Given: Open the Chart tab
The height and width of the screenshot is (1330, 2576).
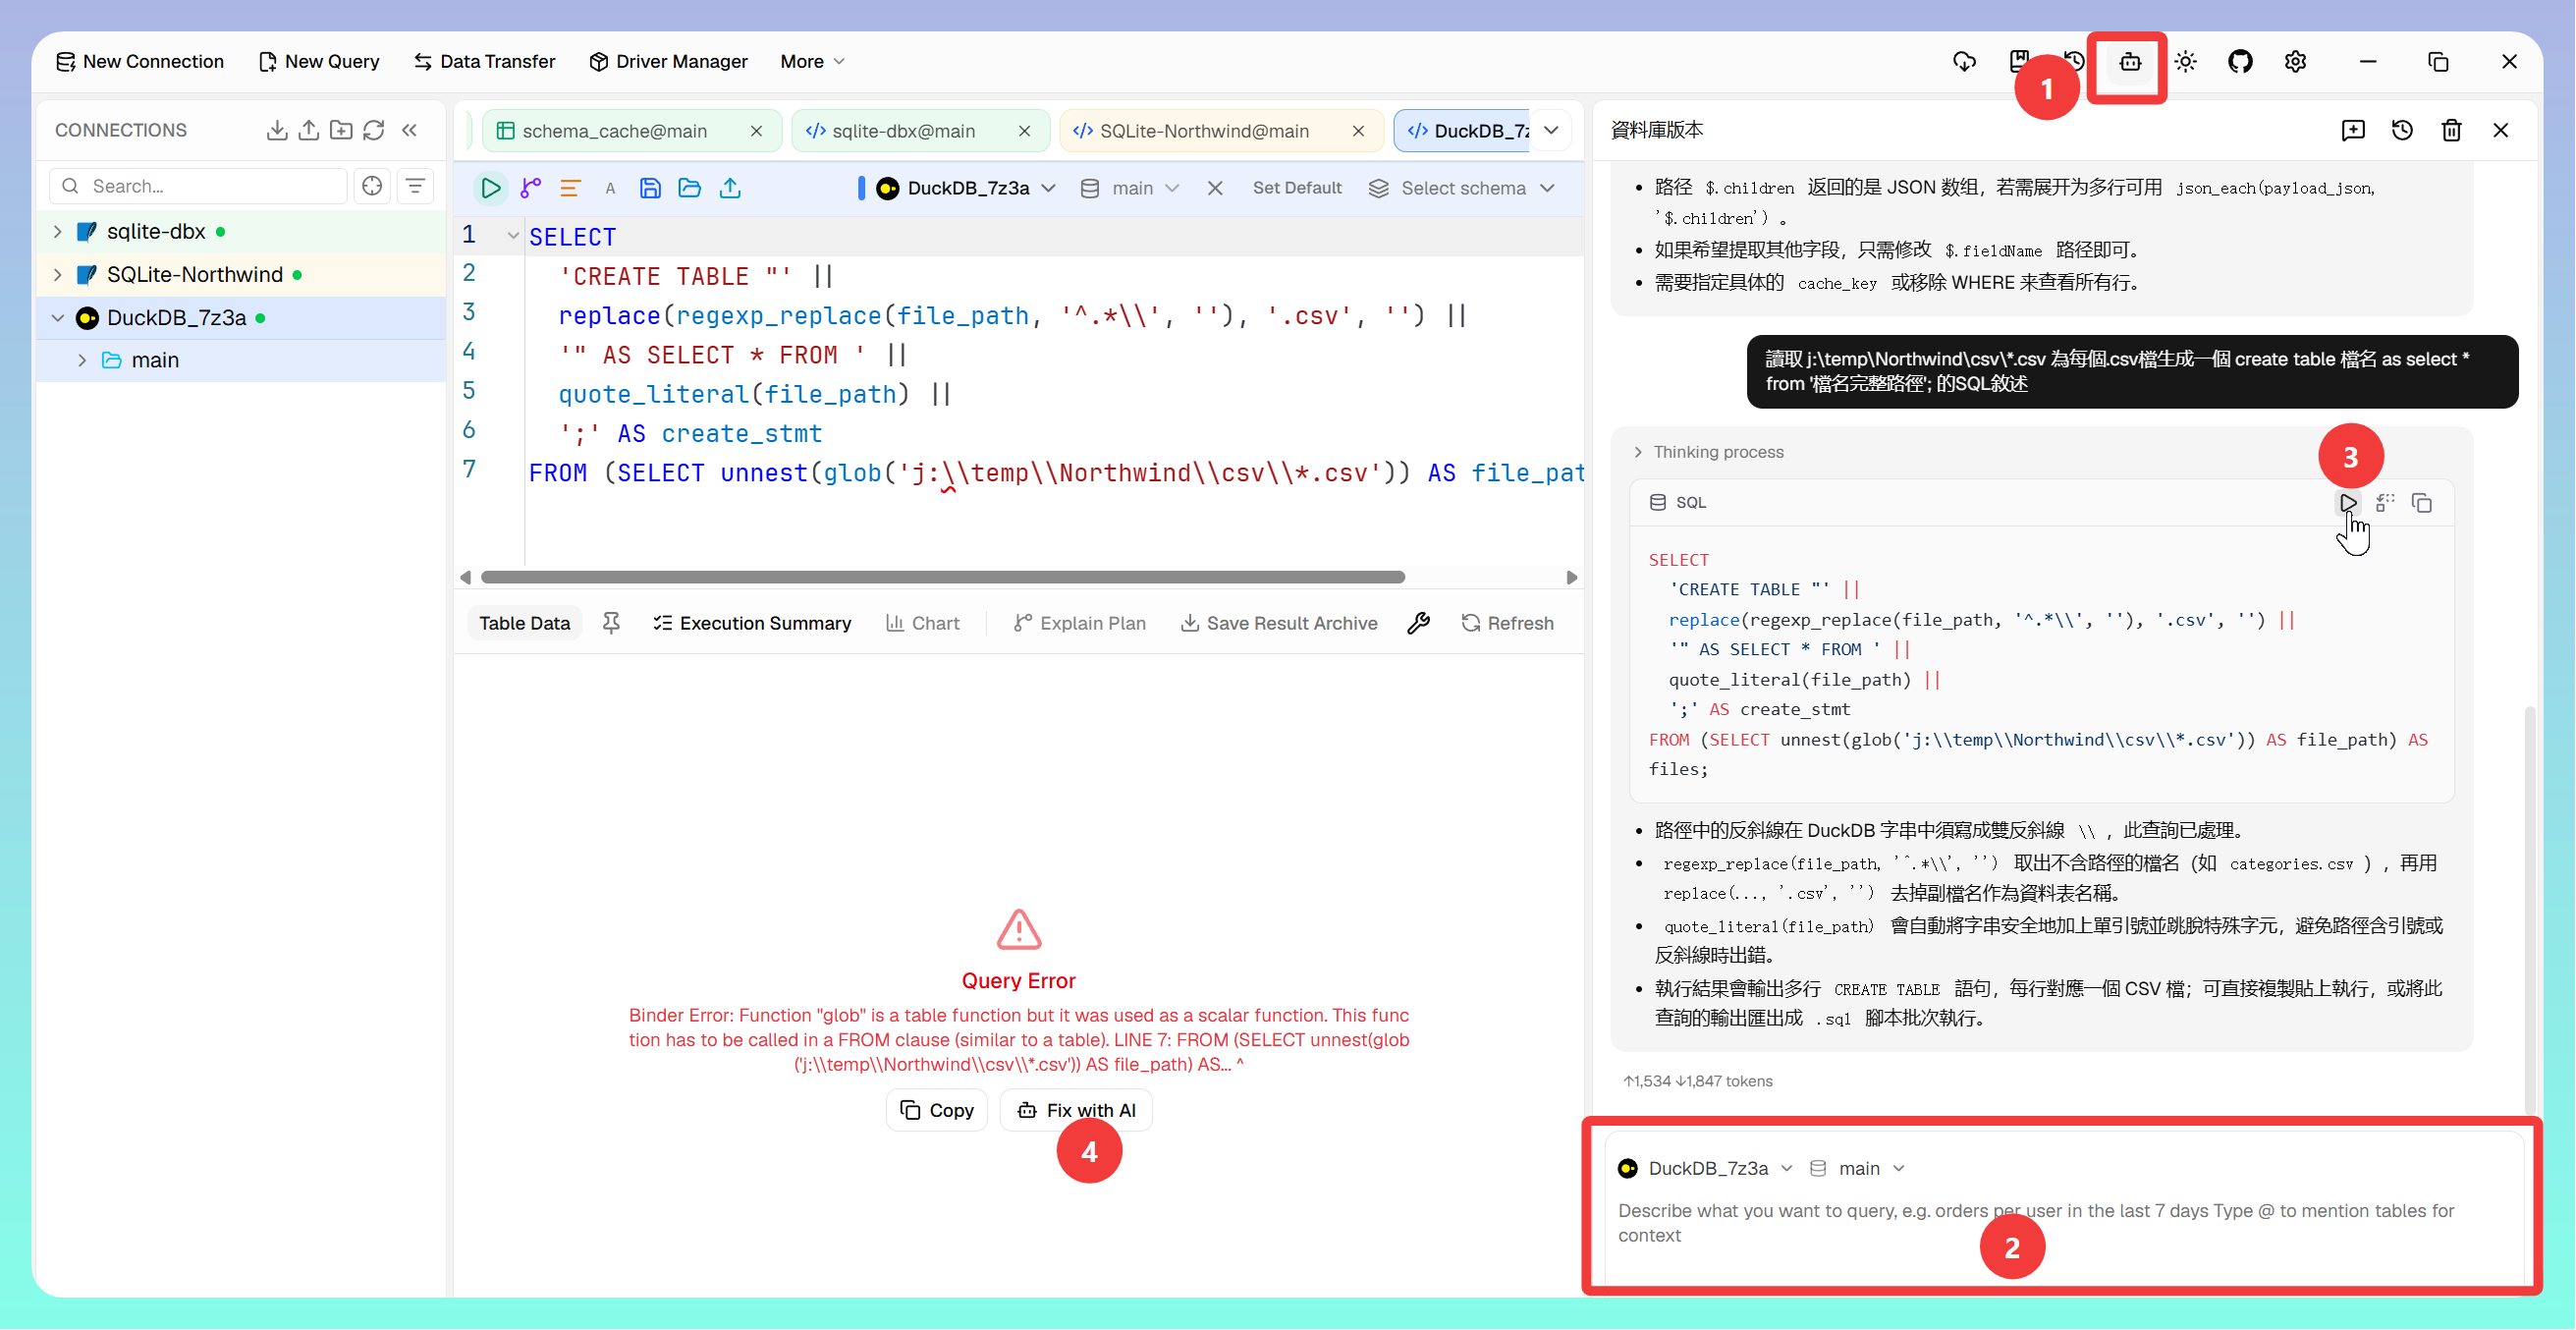Looking at the screenshot, I should 922,623.
